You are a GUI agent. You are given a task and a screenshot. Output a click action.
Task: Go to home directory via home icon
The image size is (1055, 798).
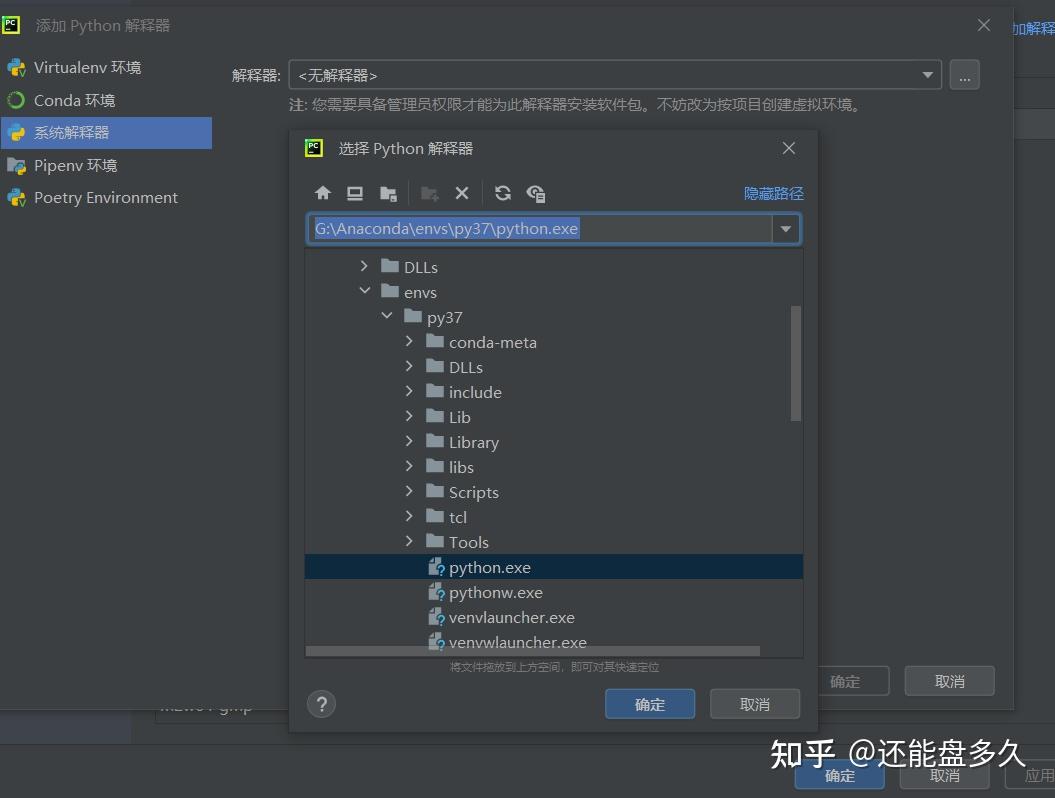click(323, 194)
